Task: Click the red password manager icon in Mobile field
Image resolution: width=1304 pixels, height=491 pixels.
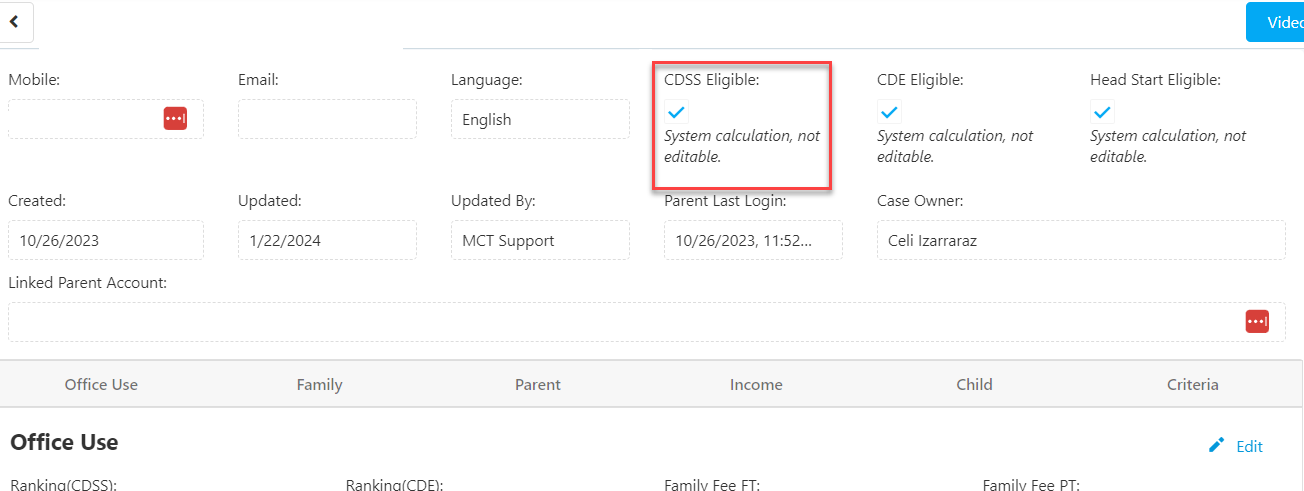Action: tap(175, 118)
